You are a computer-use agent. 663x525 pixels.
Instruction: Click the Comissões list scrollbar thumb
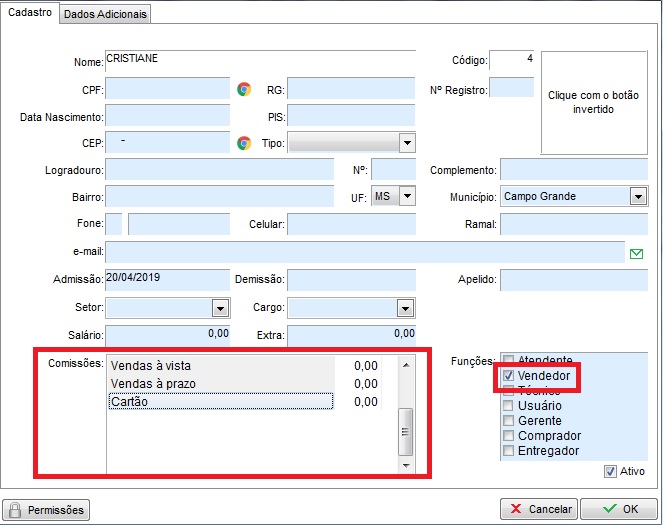406,431
